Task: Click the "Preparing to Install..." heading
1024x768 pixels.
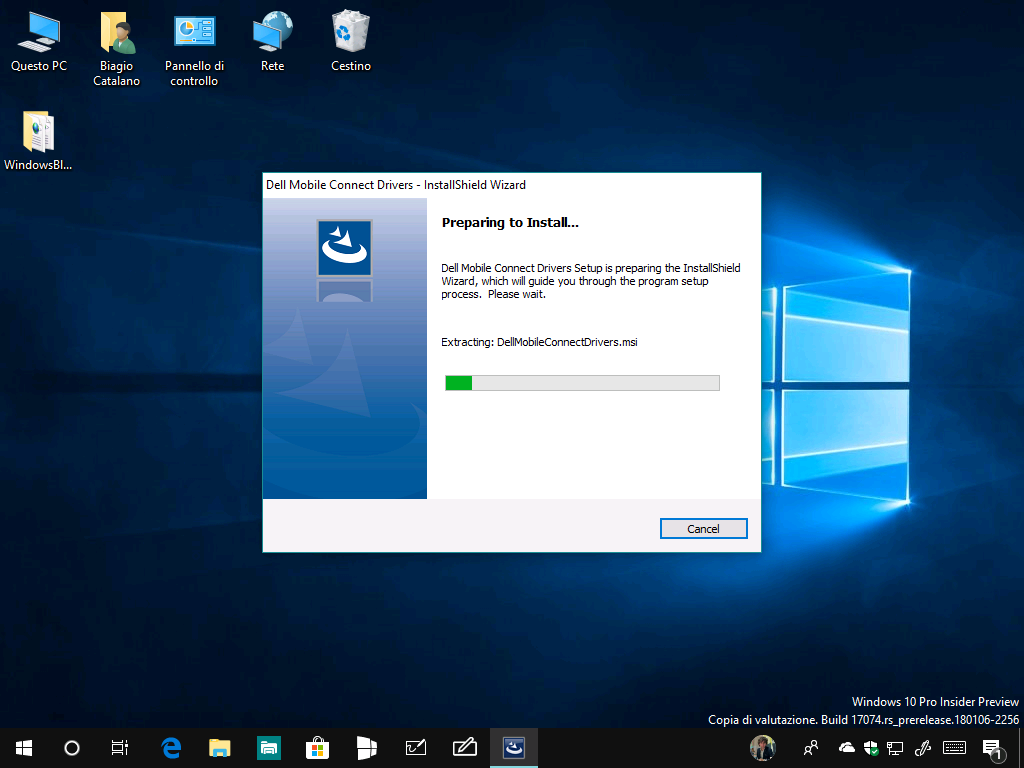Action: [x=510, y=223]
